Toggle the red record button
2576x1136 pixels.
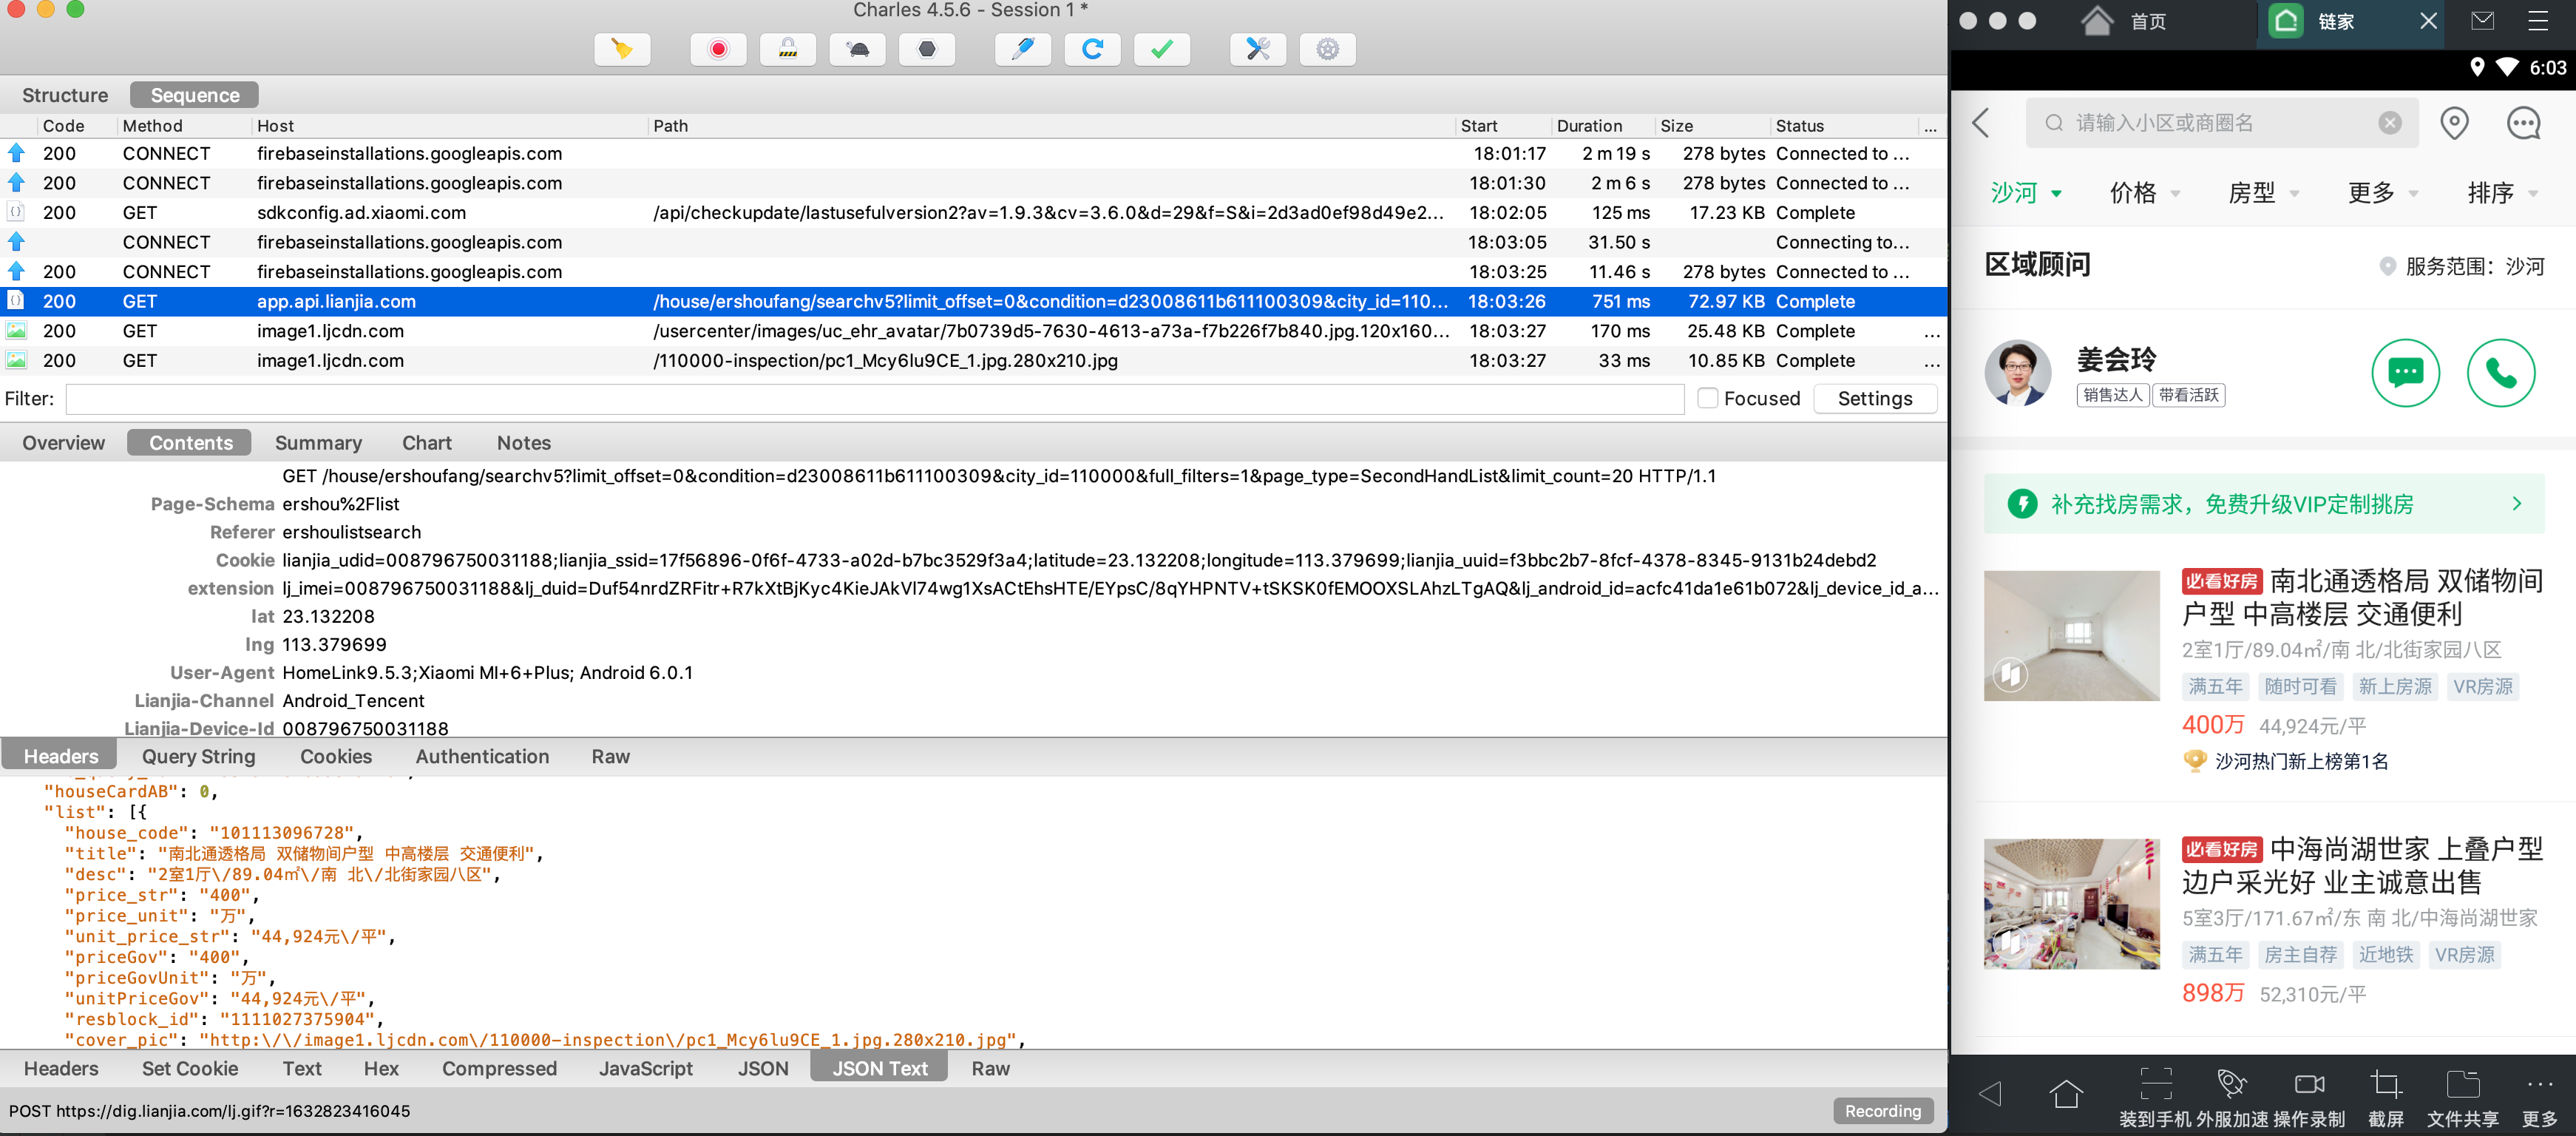(718, 49)
